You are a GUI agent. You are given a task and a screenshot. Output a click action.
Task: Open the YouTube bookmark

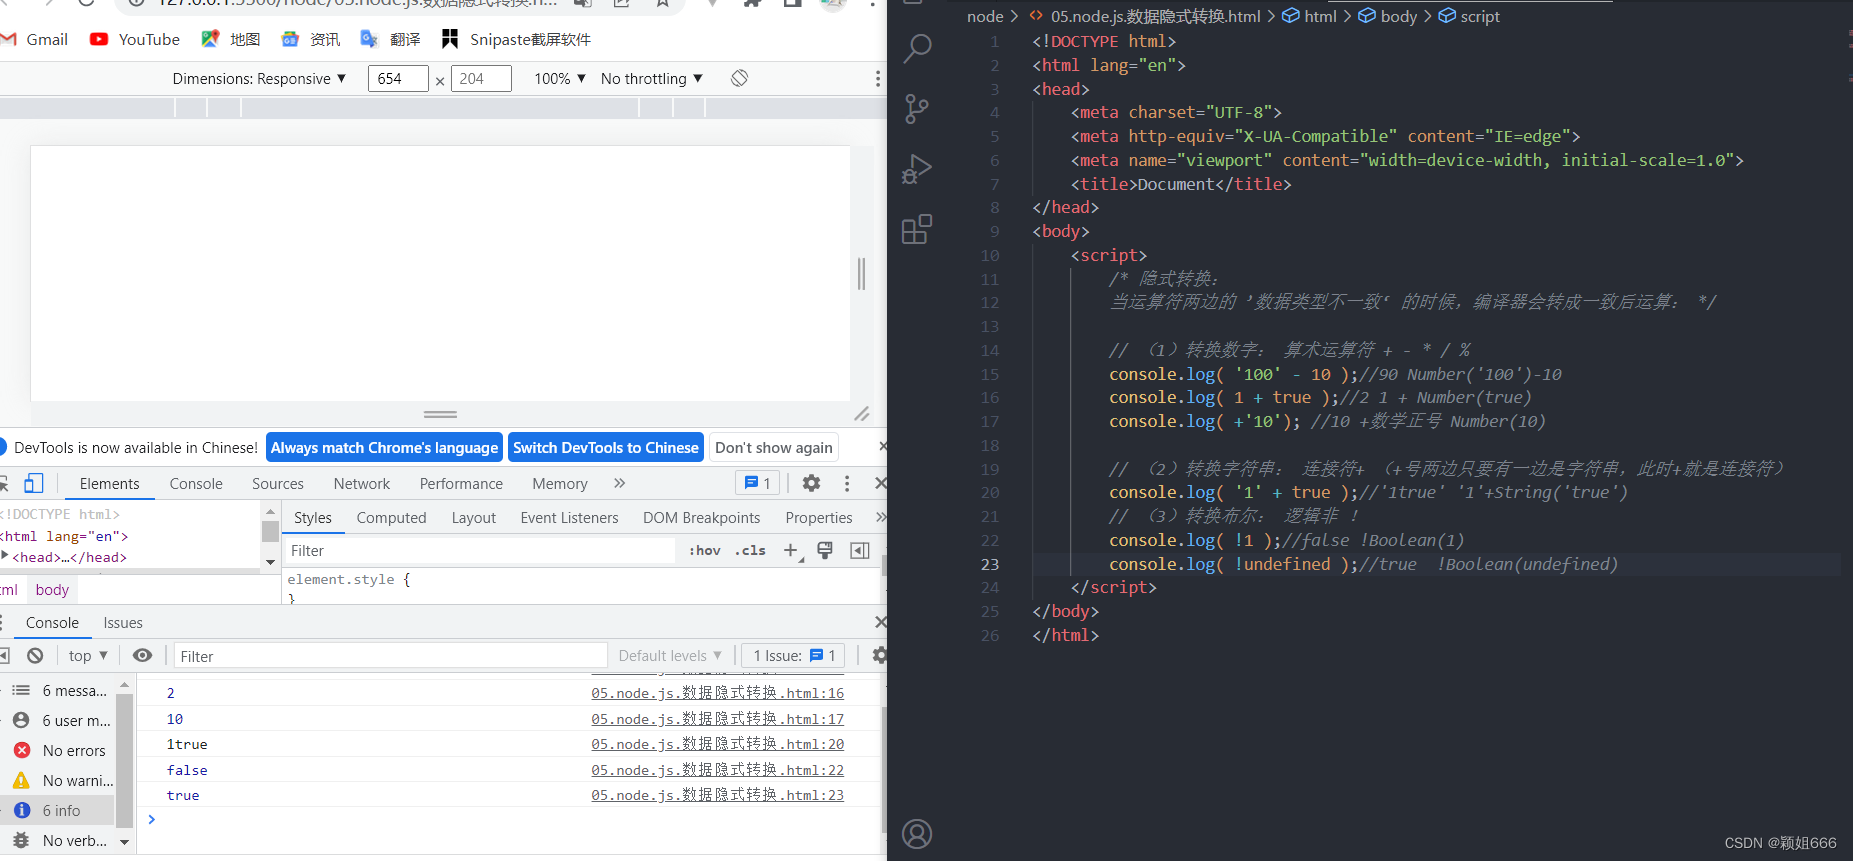135,39
